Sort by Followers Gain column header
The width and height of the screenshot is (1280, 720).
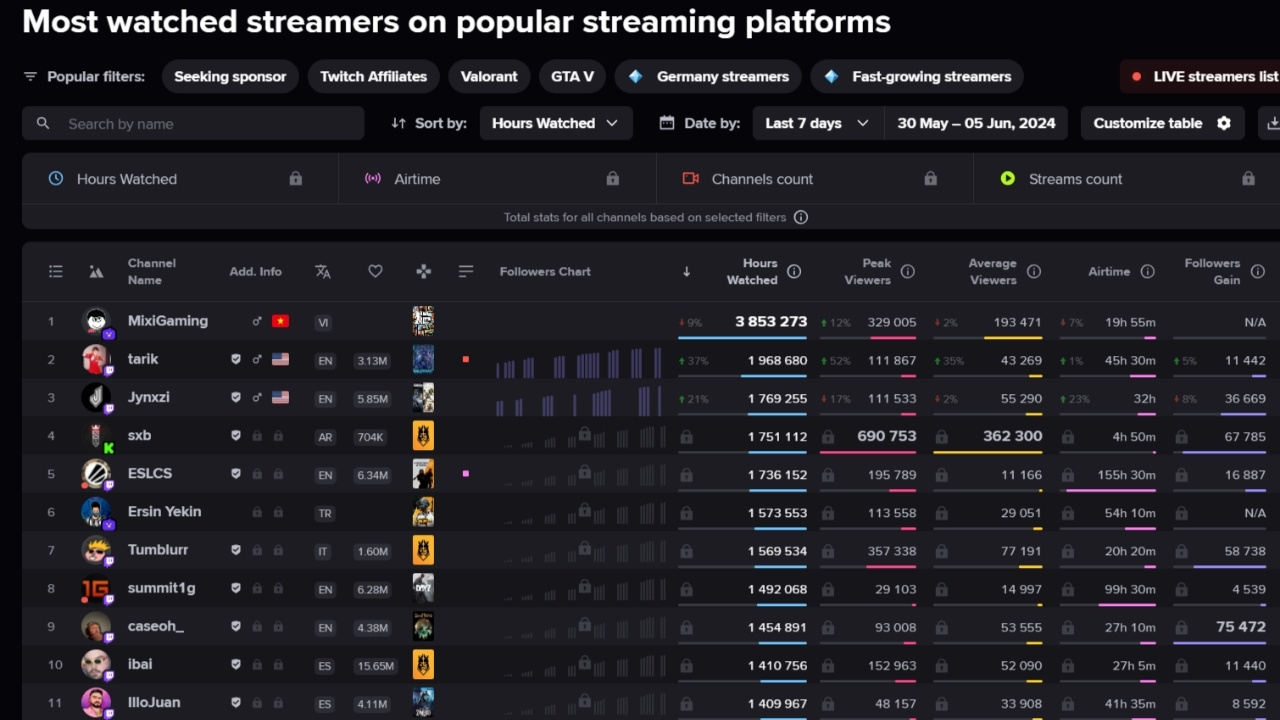click(x=1212, y=271)
